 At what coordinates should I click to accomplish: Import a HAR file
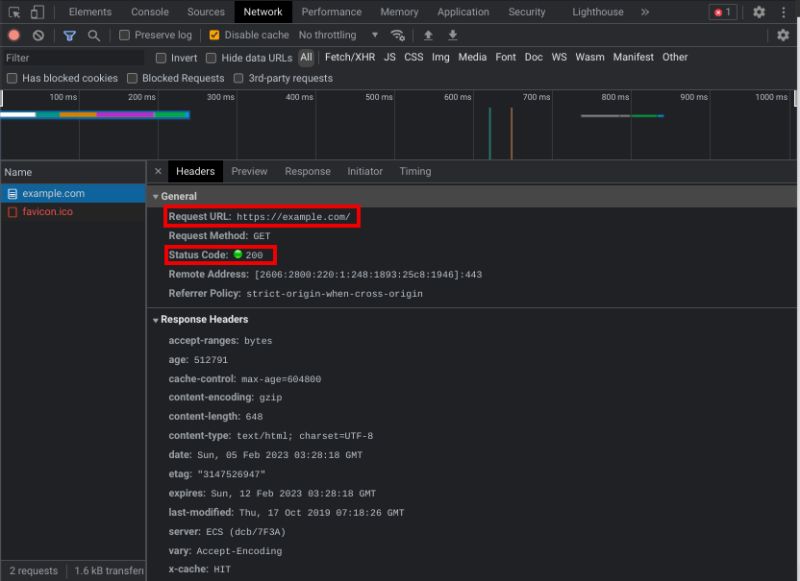click(428, 35)
